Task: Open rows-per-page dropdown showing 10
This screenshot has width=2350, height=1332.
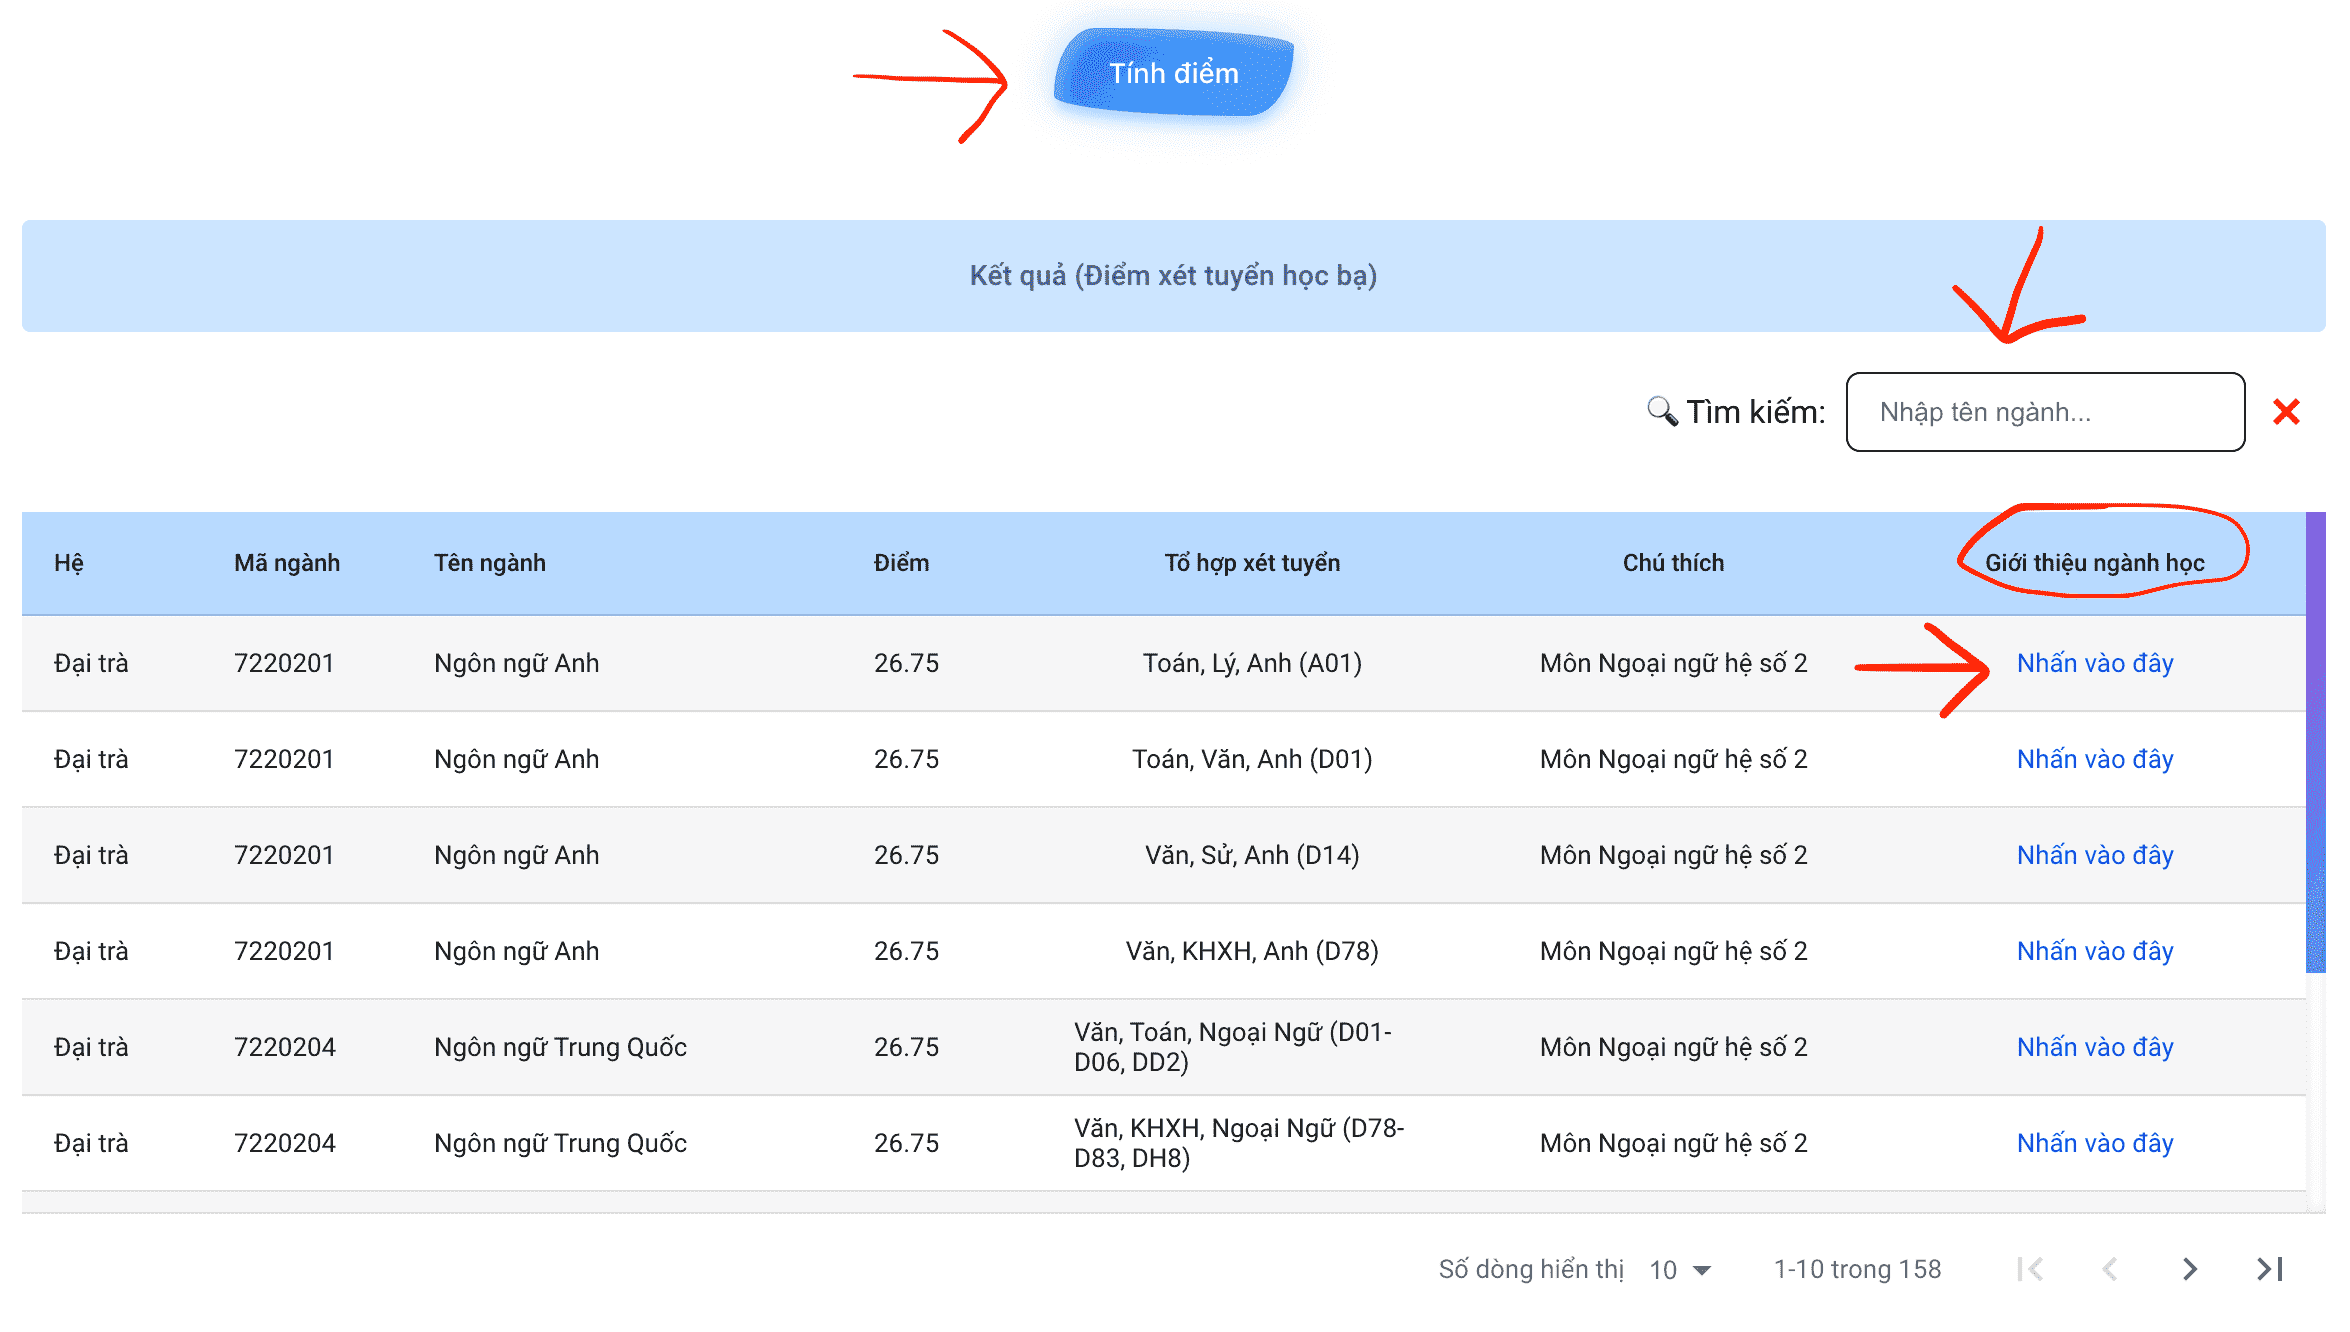Action: coord(1681,1270)
